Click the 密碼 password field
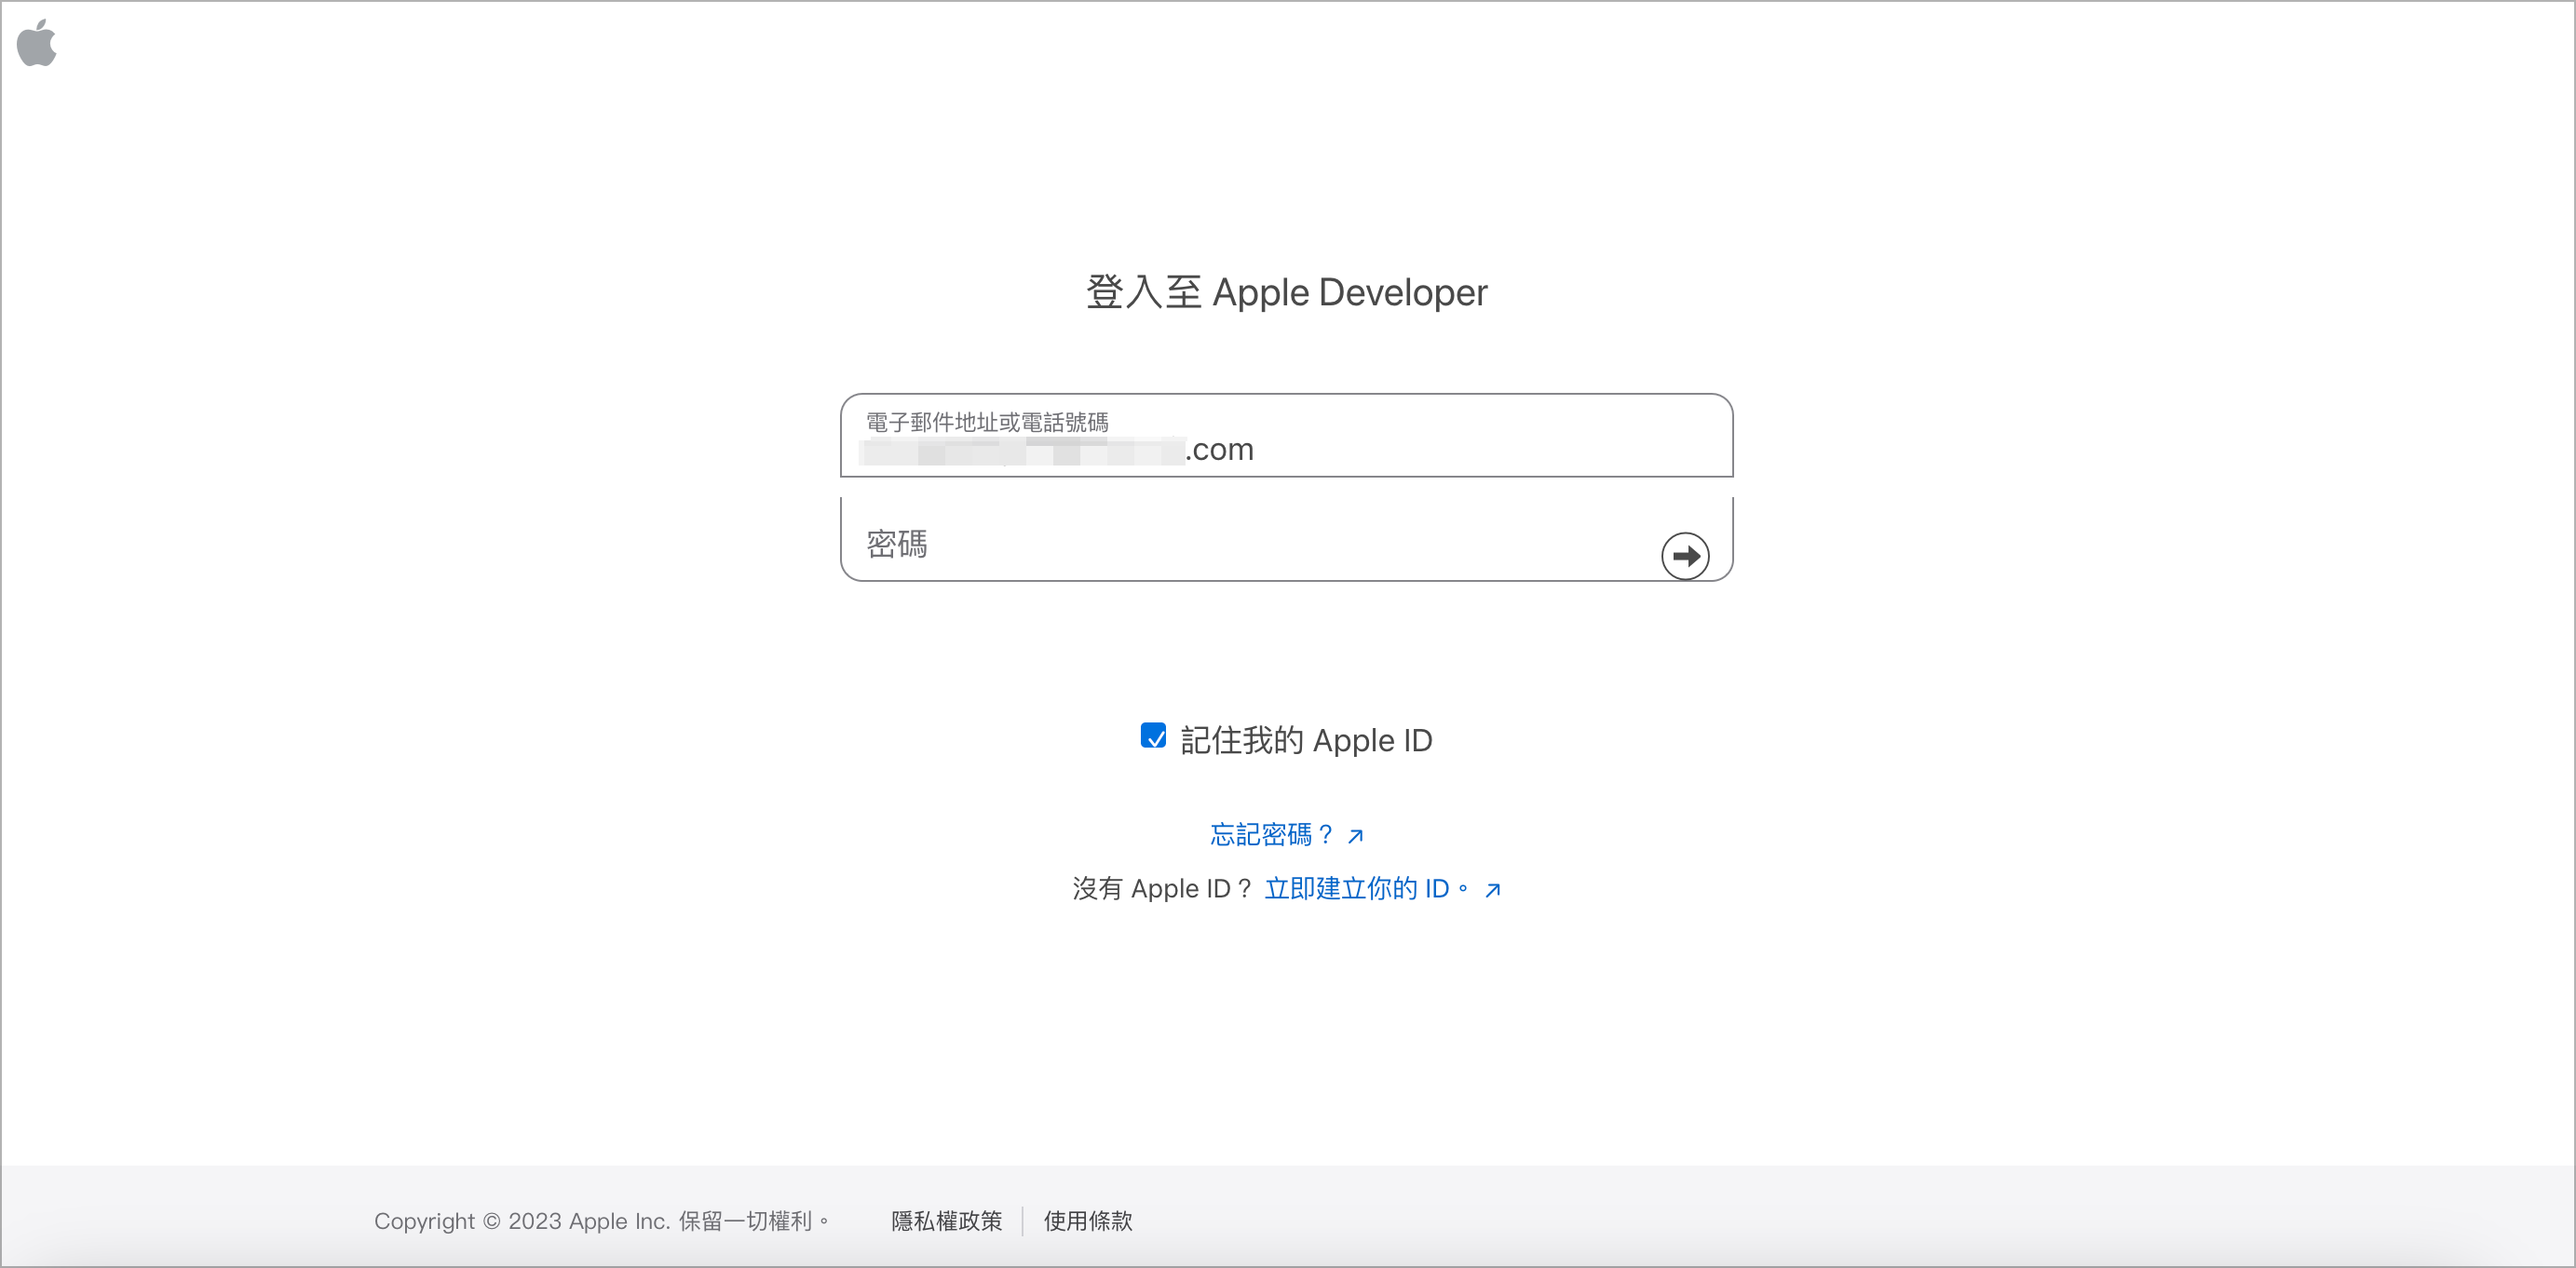This screenshot has width=2576, height=1268. point(1200,545)
